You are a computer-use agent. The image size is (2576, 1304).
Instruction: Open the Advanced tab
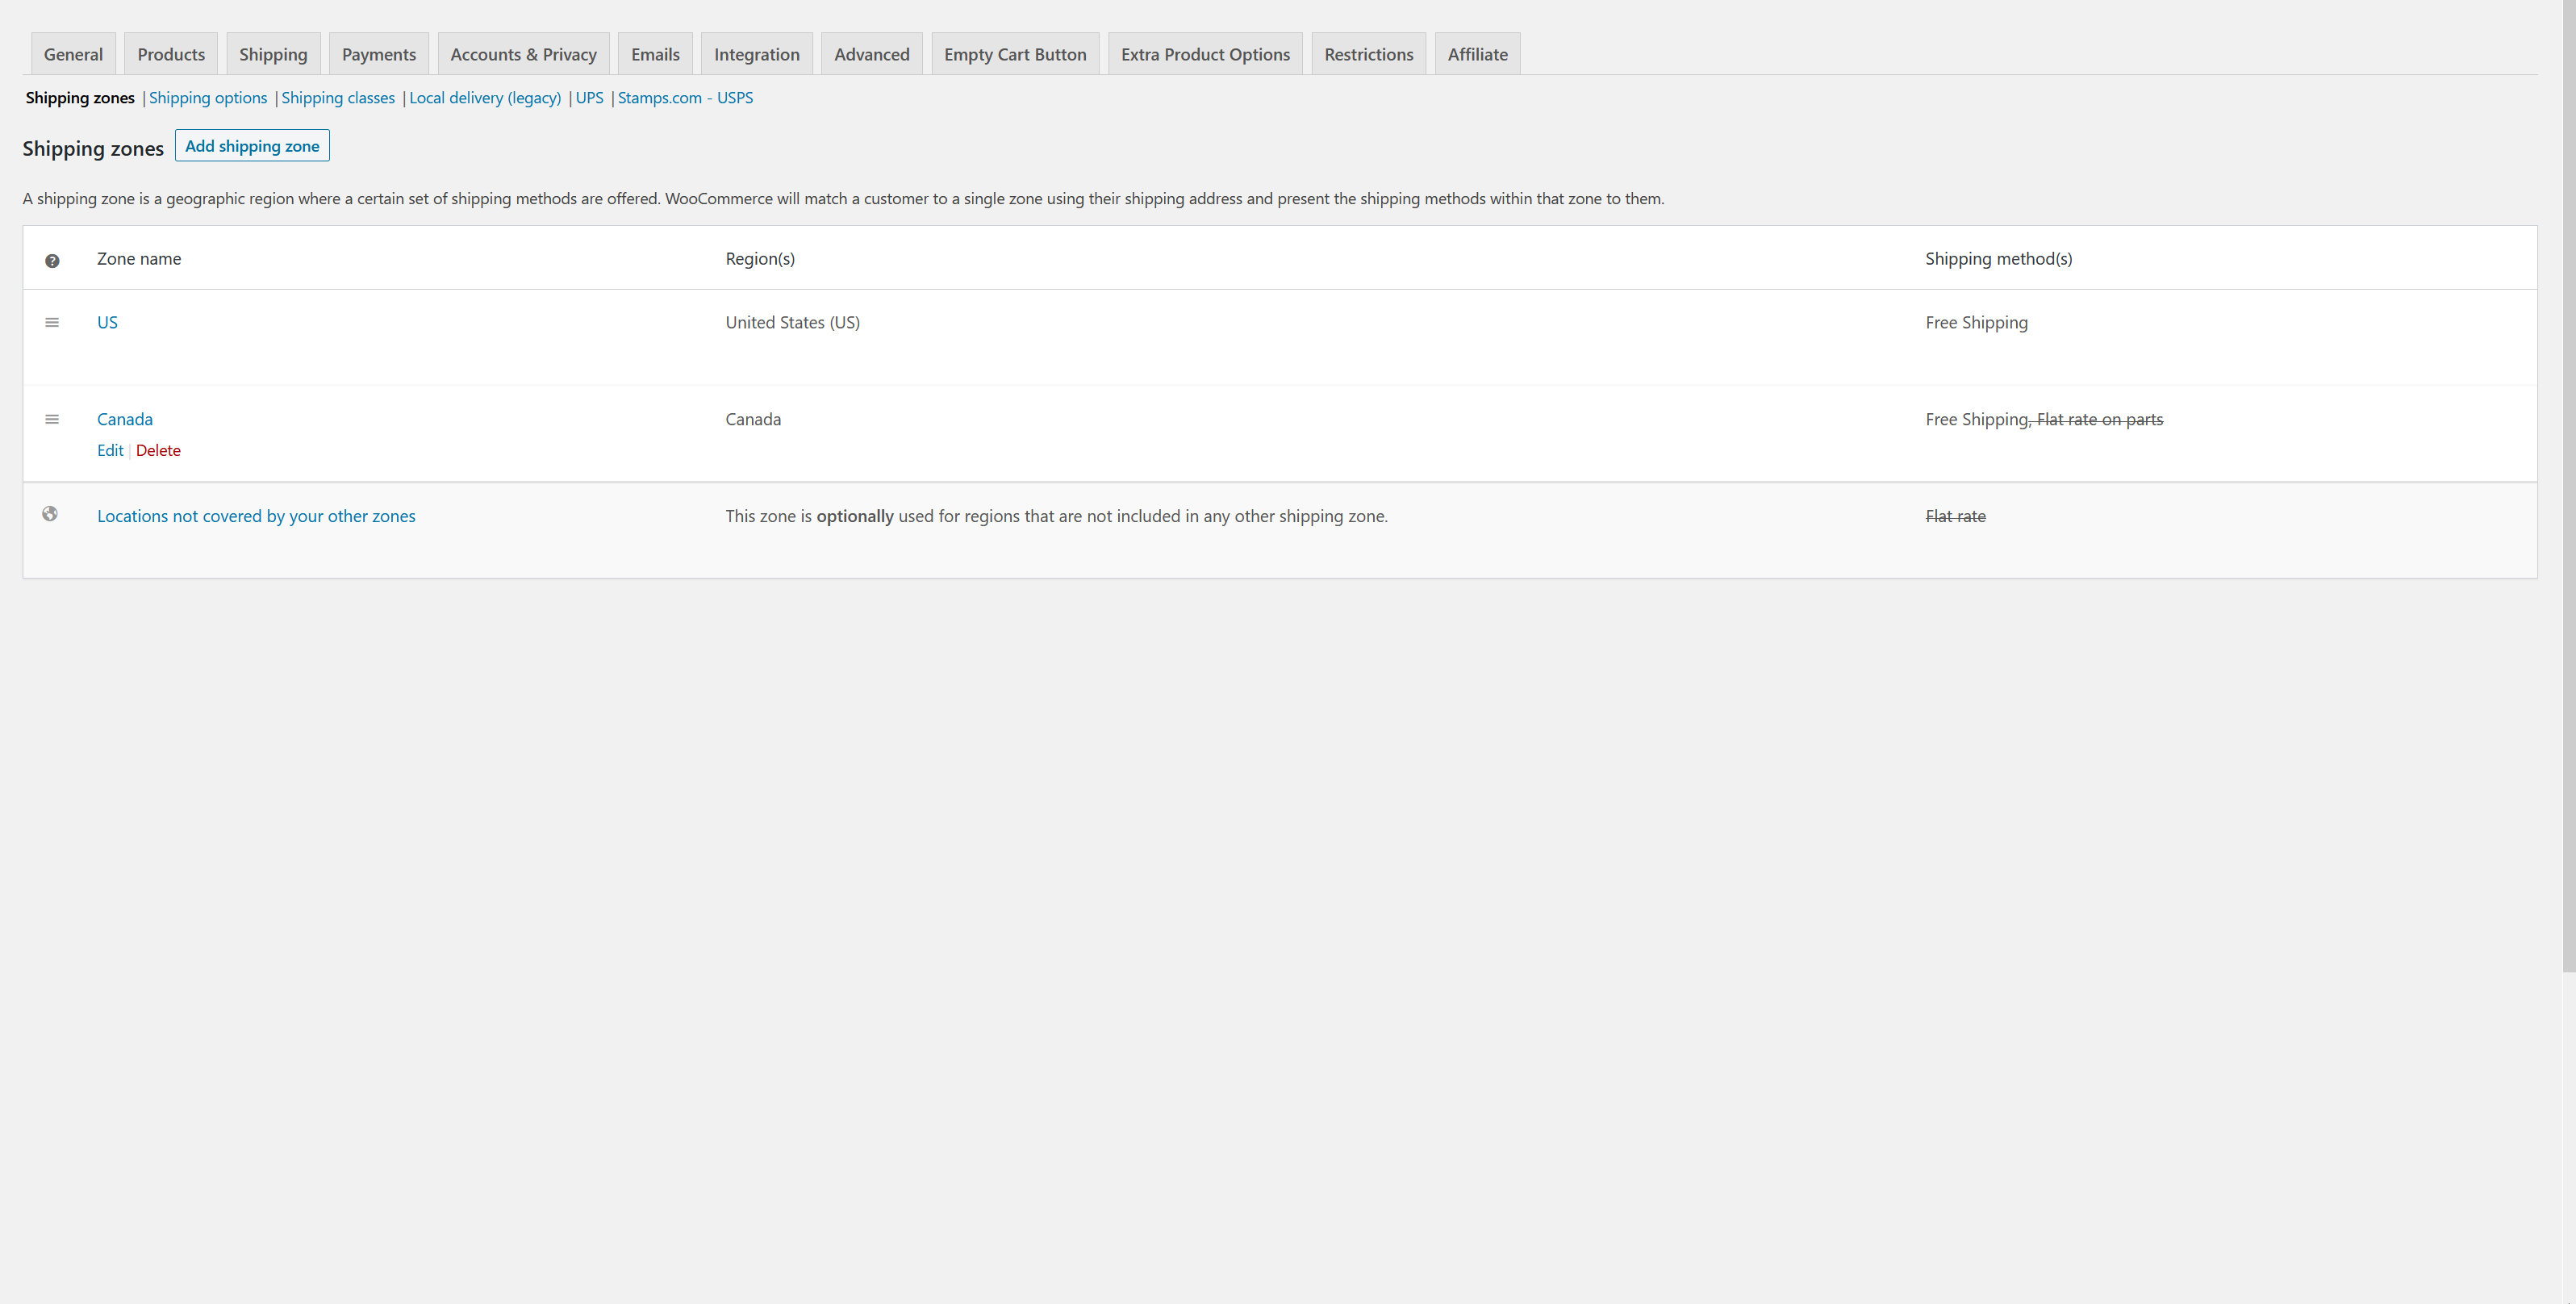pyautogui.click(x=872, y=54)
